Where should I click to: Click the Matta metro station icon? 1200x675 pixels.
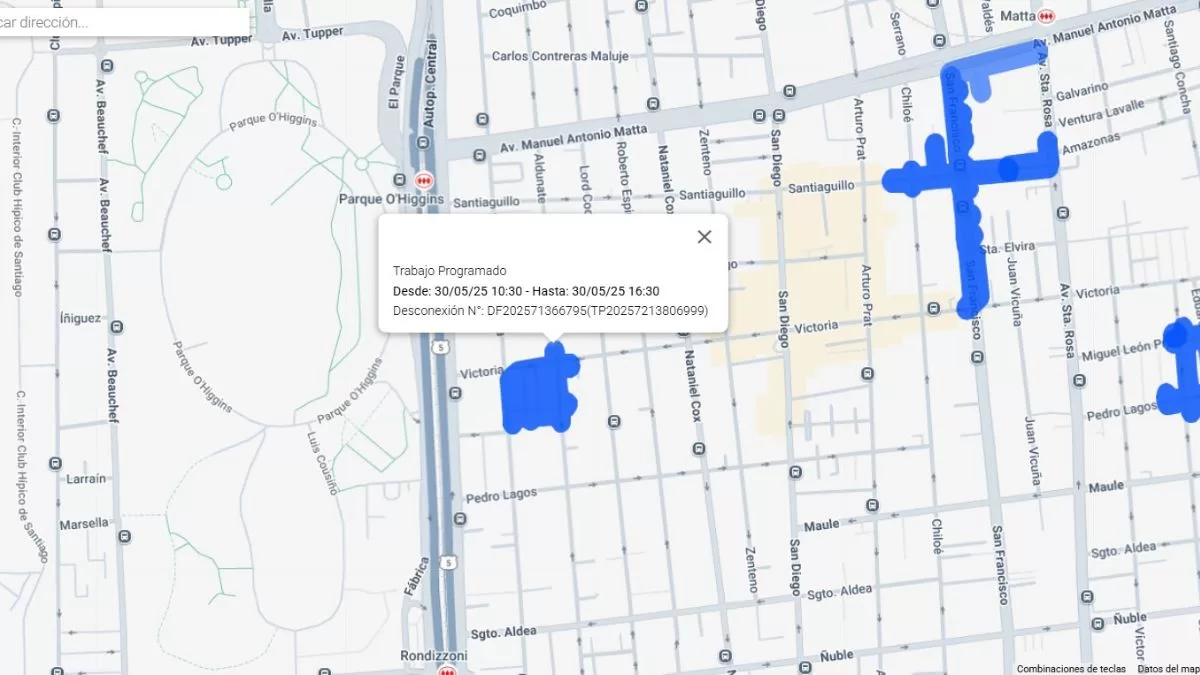coord(1046,16)
